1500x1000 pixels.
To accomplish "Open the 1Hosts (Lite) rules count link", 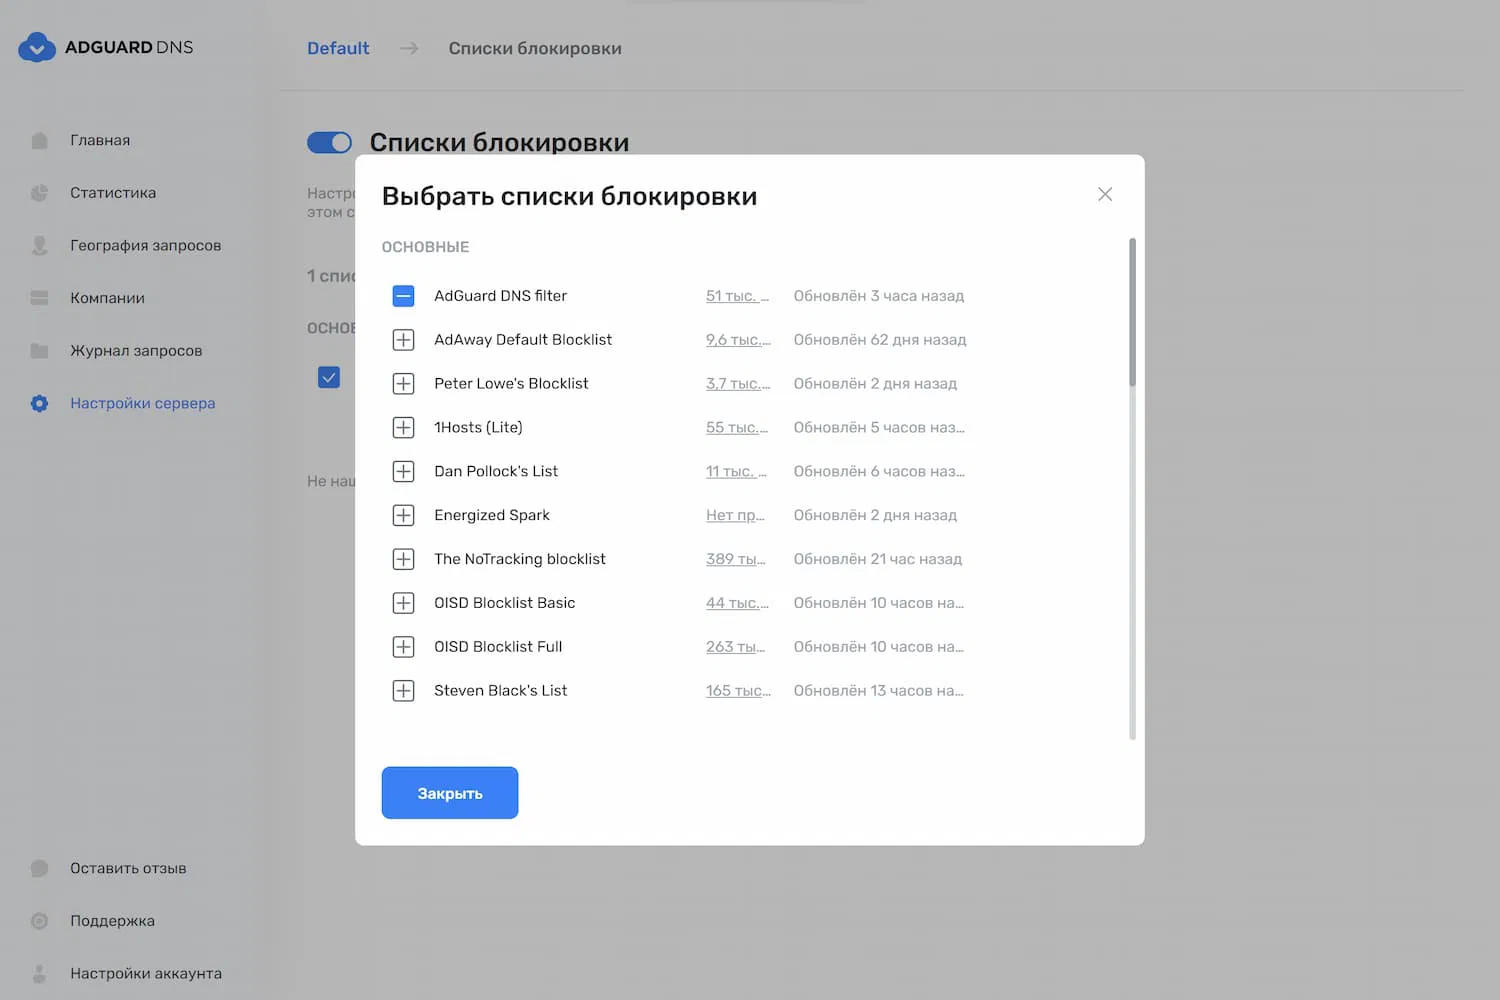I will click(x=737, y=428).
